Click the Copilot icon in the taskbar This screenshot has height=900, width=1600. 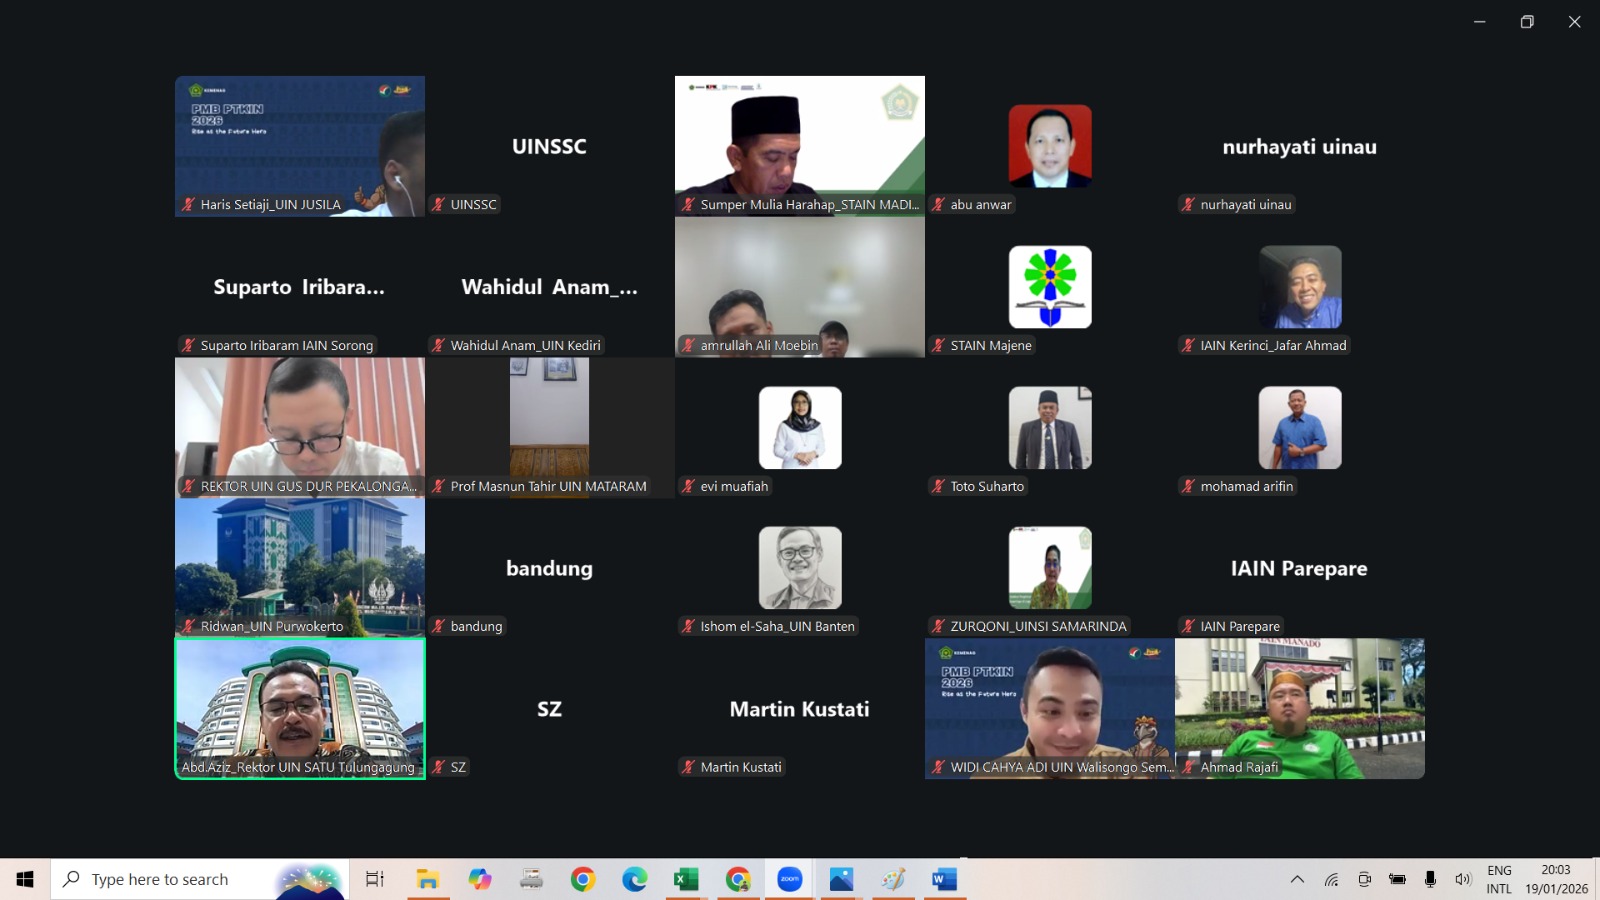pos(480,879)
